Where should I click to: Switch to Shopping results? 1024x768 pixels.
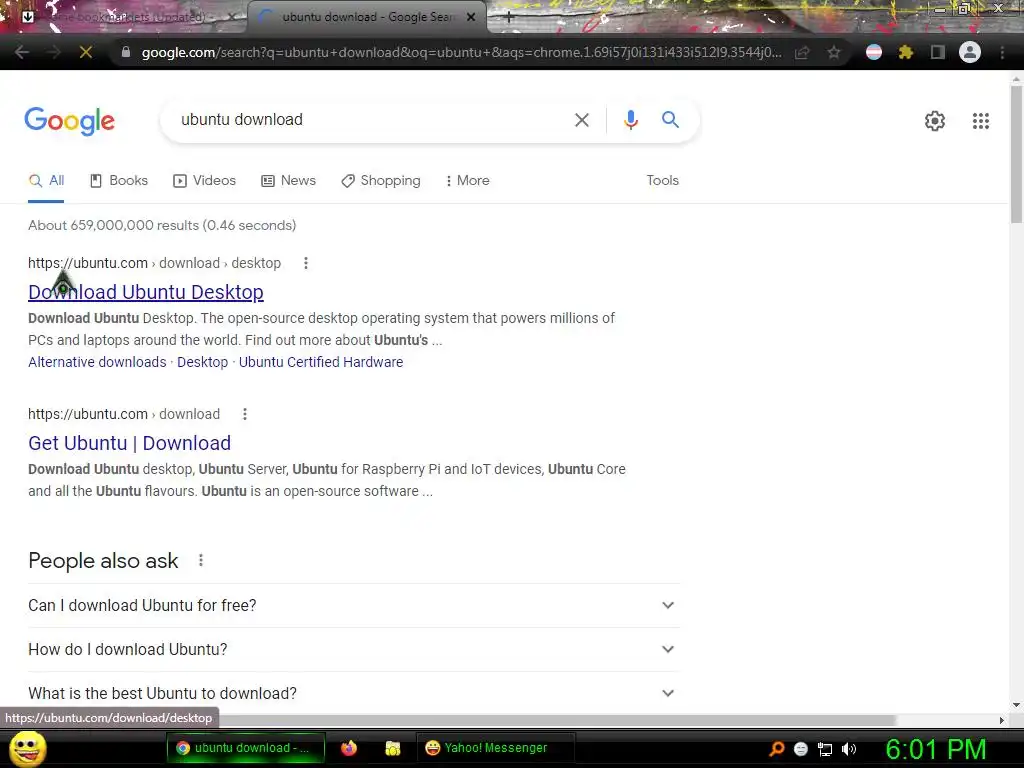(x=381, y=181)
